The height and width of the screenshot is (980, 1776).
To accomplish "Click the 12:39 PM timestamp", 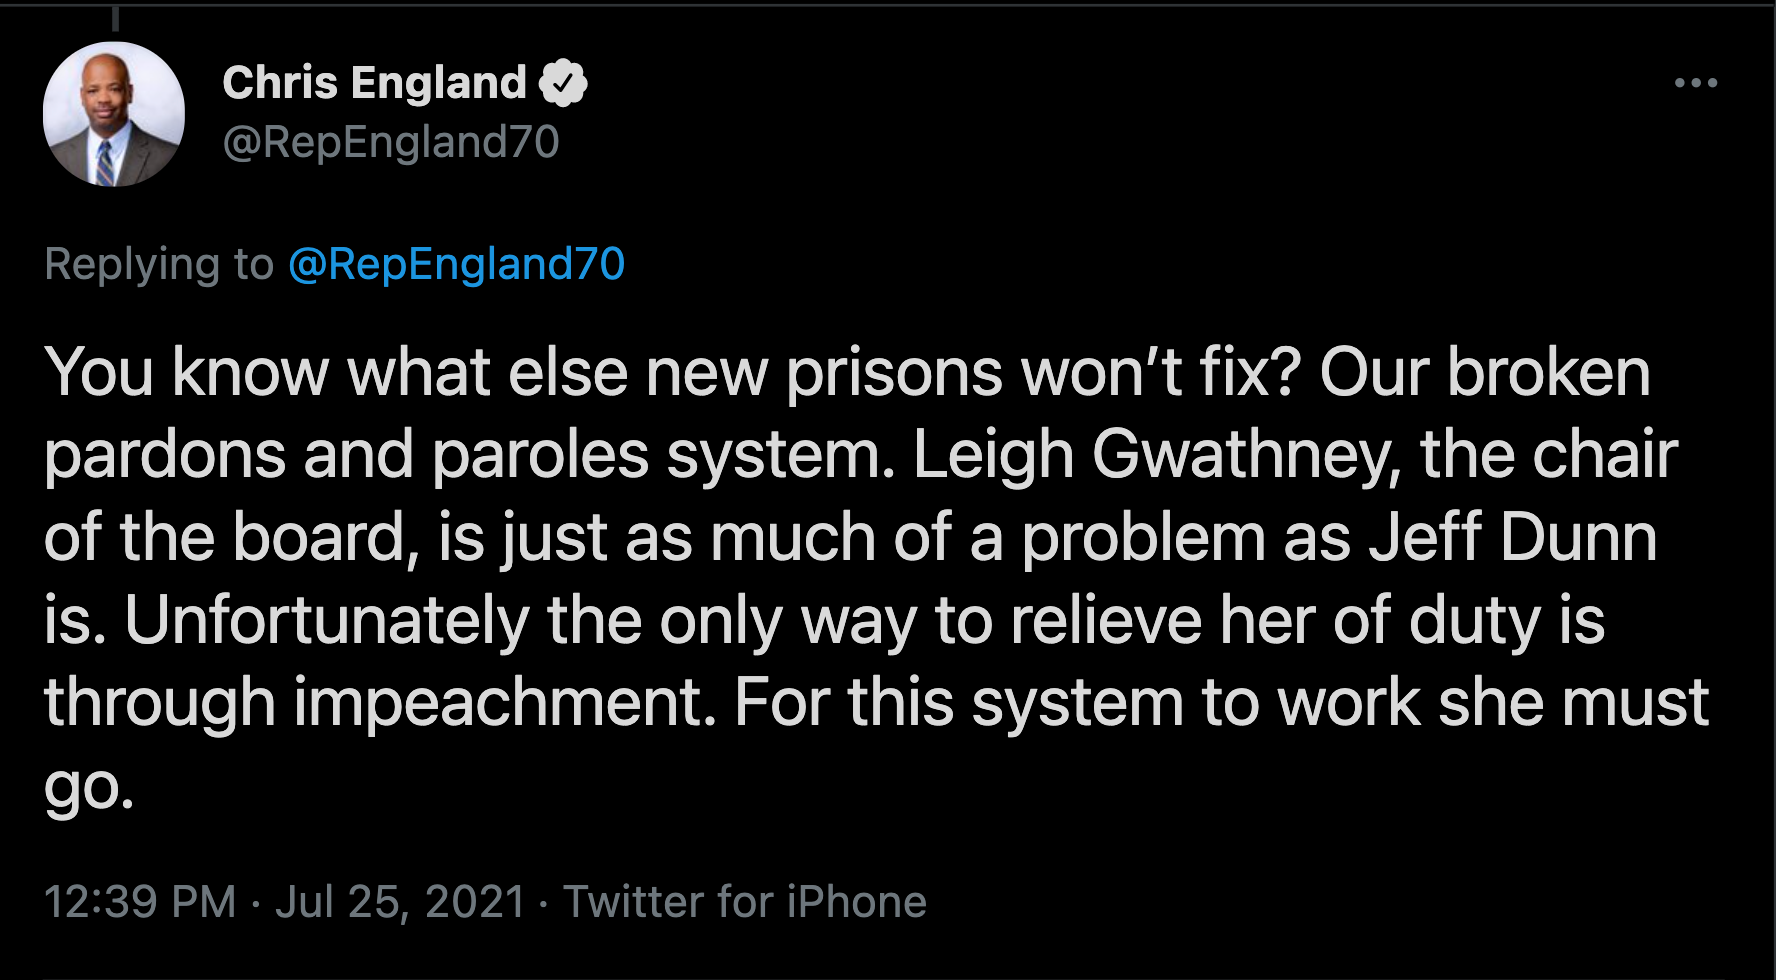I will point(140,901).
